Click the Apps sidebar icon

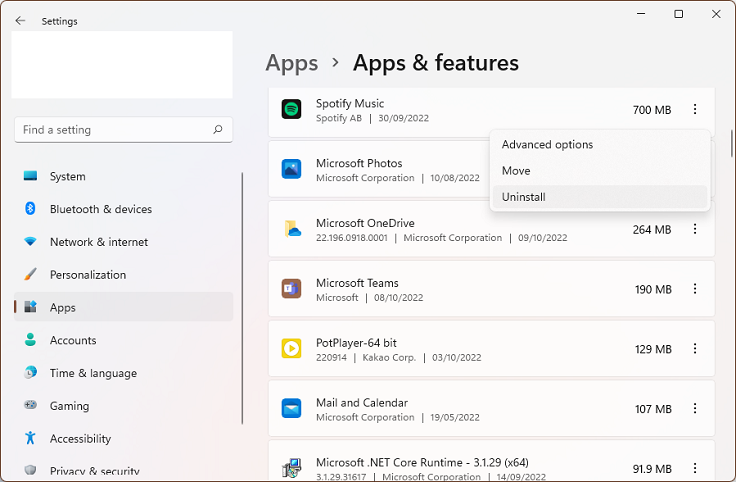coord(31,307)
